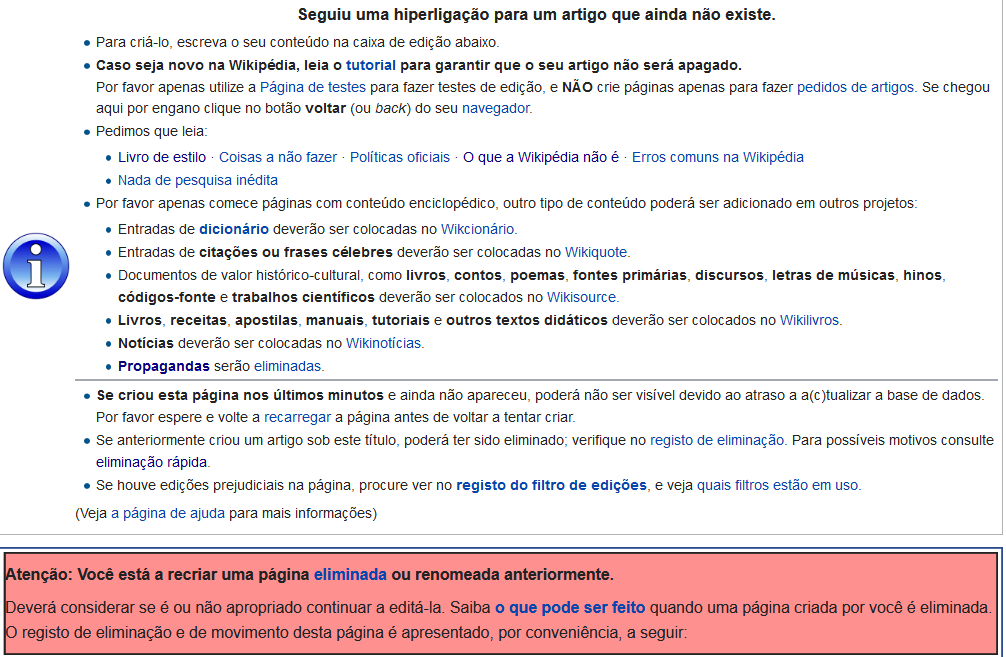Click the bold dicionário link
1006x657 pixels.
(x=234, y=229)
